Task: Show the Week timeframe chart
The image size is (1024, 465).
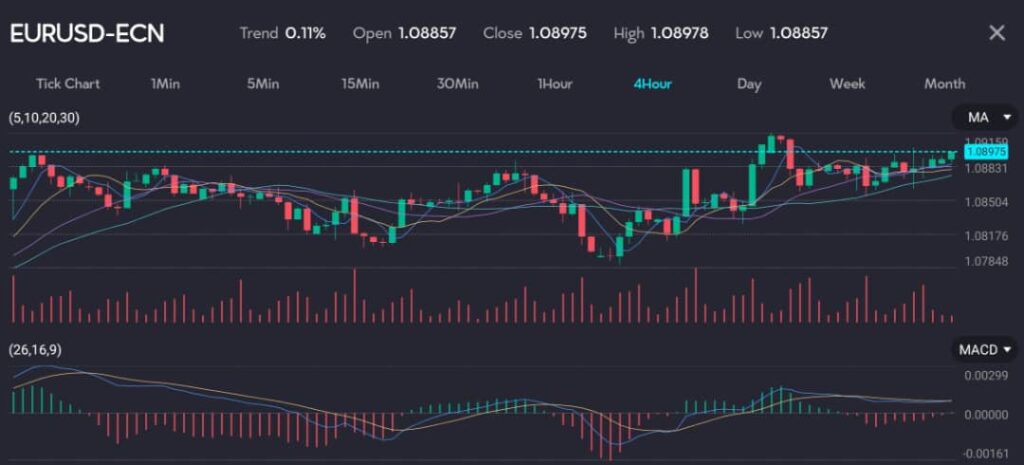Action: tap(847, 83)
